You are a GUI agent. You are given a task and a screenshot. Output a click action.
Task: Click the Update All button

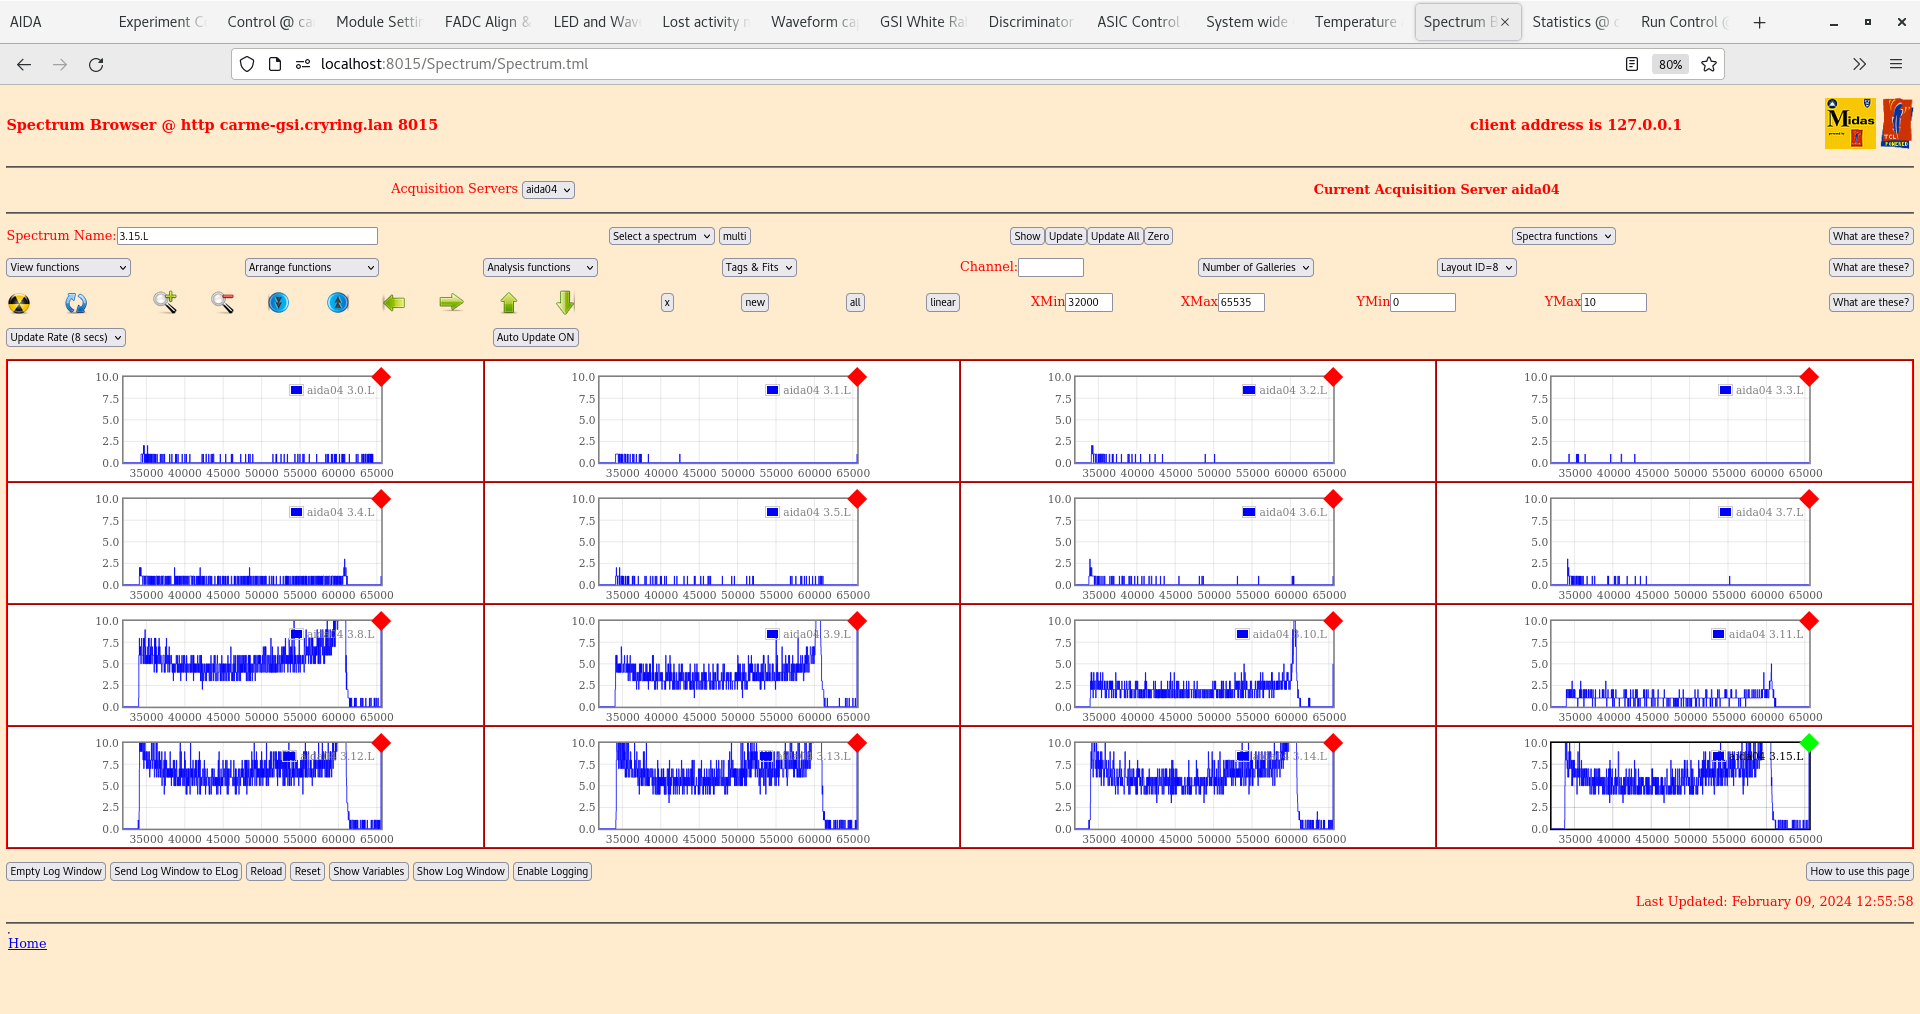click(x=1114, y=237)
